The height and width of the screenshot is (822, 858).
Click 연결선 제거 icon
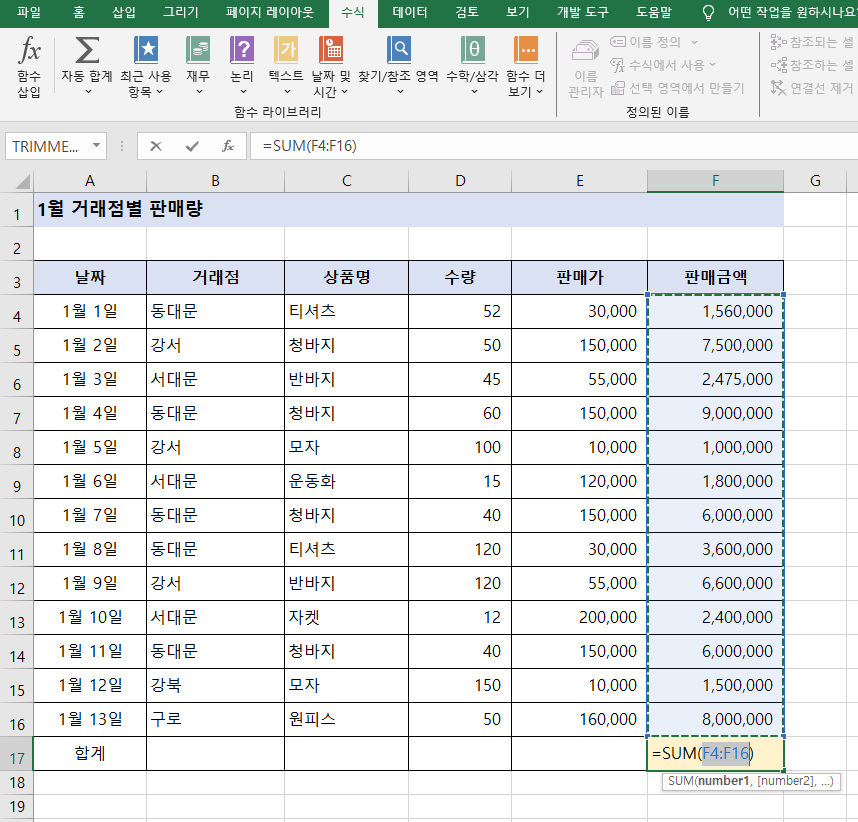pos(778,88)
